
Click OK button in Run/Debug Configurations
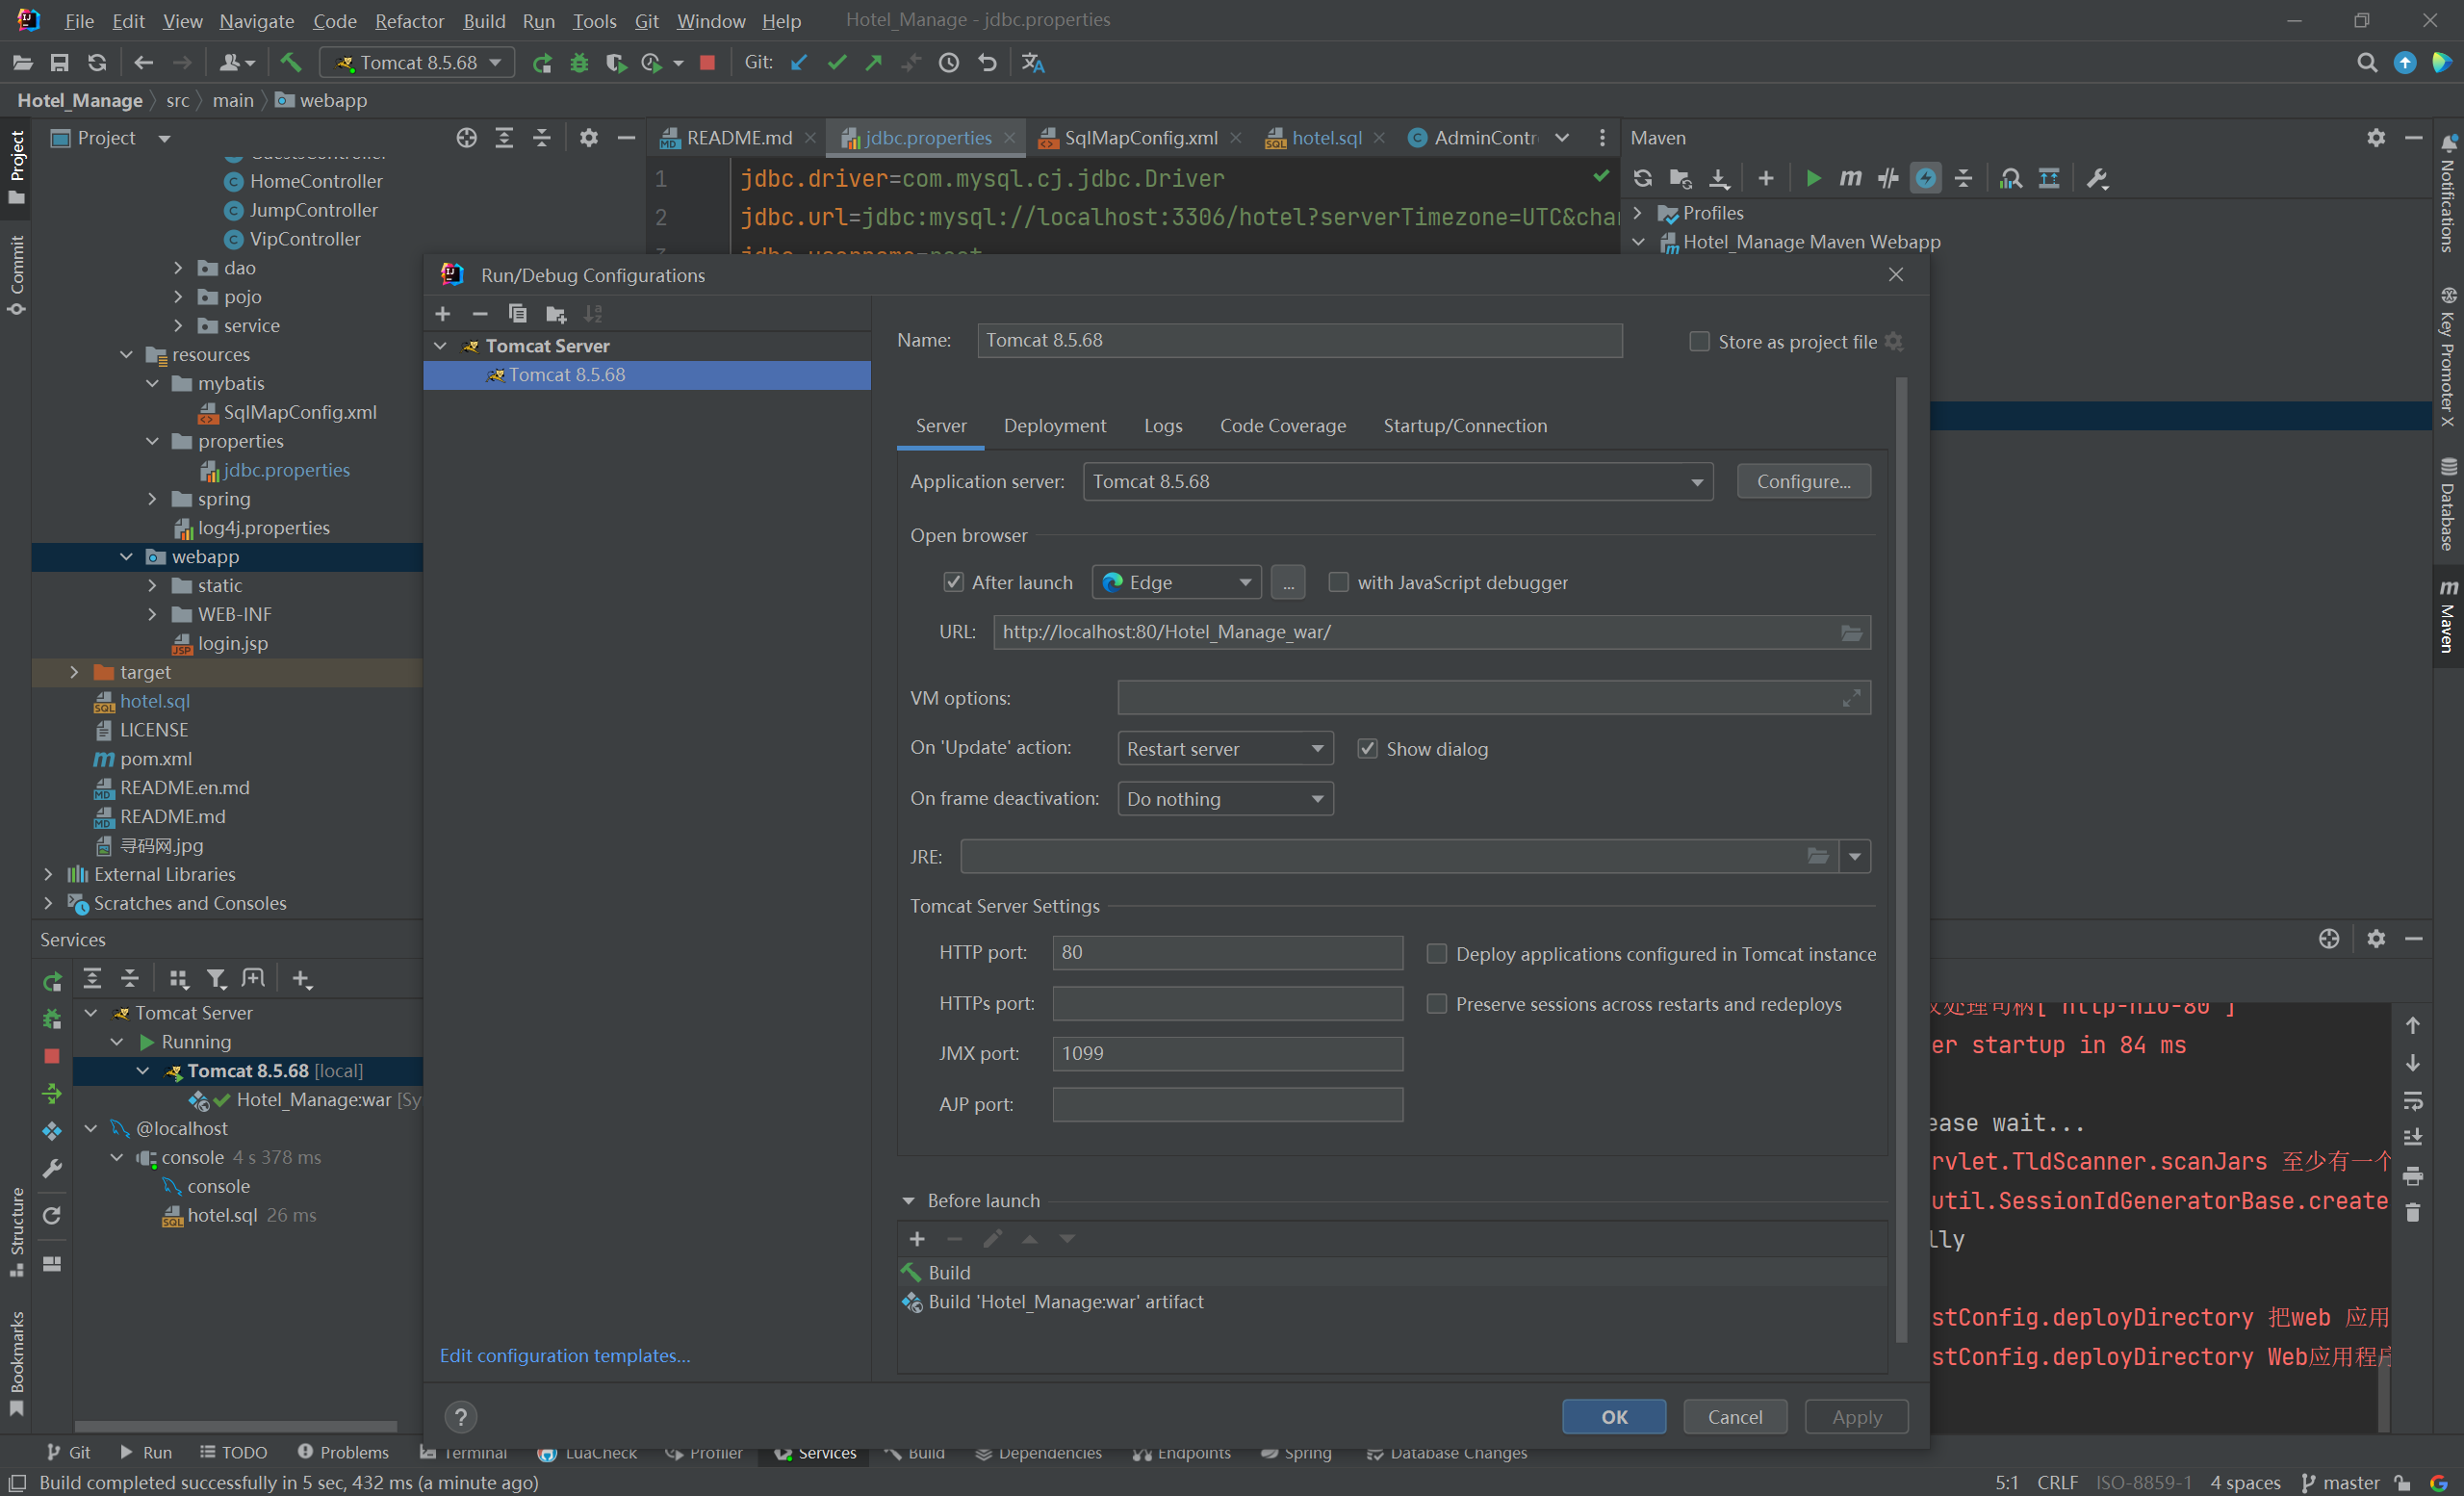1614,1417
